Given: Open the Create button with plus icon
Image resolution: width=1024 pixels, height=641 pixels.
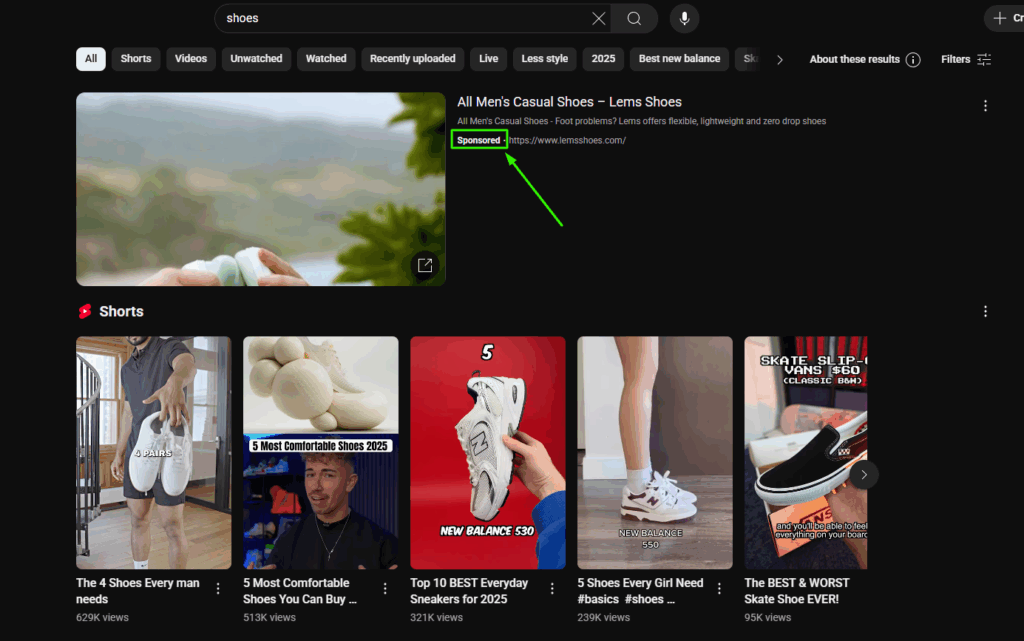Looking at the screenshot, I should [1004, 18].
